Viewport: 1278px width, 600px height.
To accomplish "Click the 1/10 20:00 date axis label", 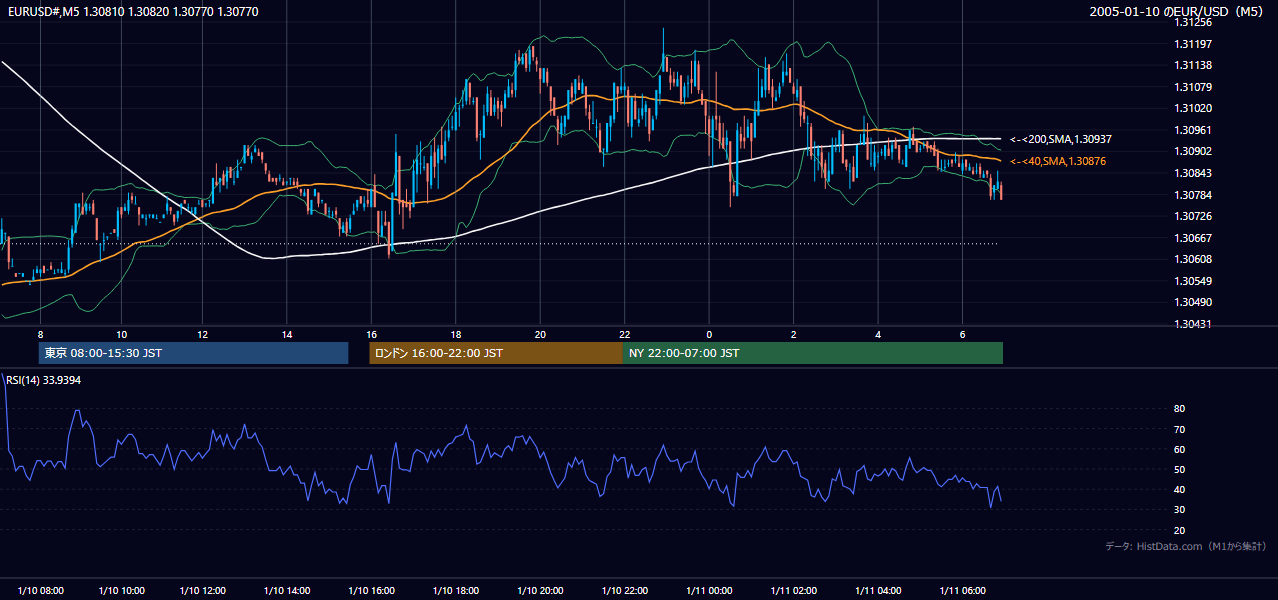I will tap(540, 590).
